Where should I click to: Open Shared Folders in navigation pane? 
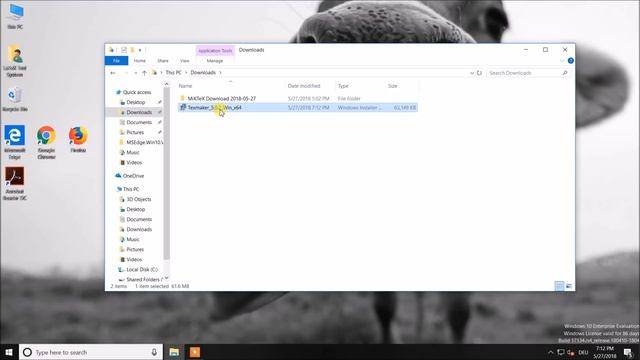pos(144,280)
